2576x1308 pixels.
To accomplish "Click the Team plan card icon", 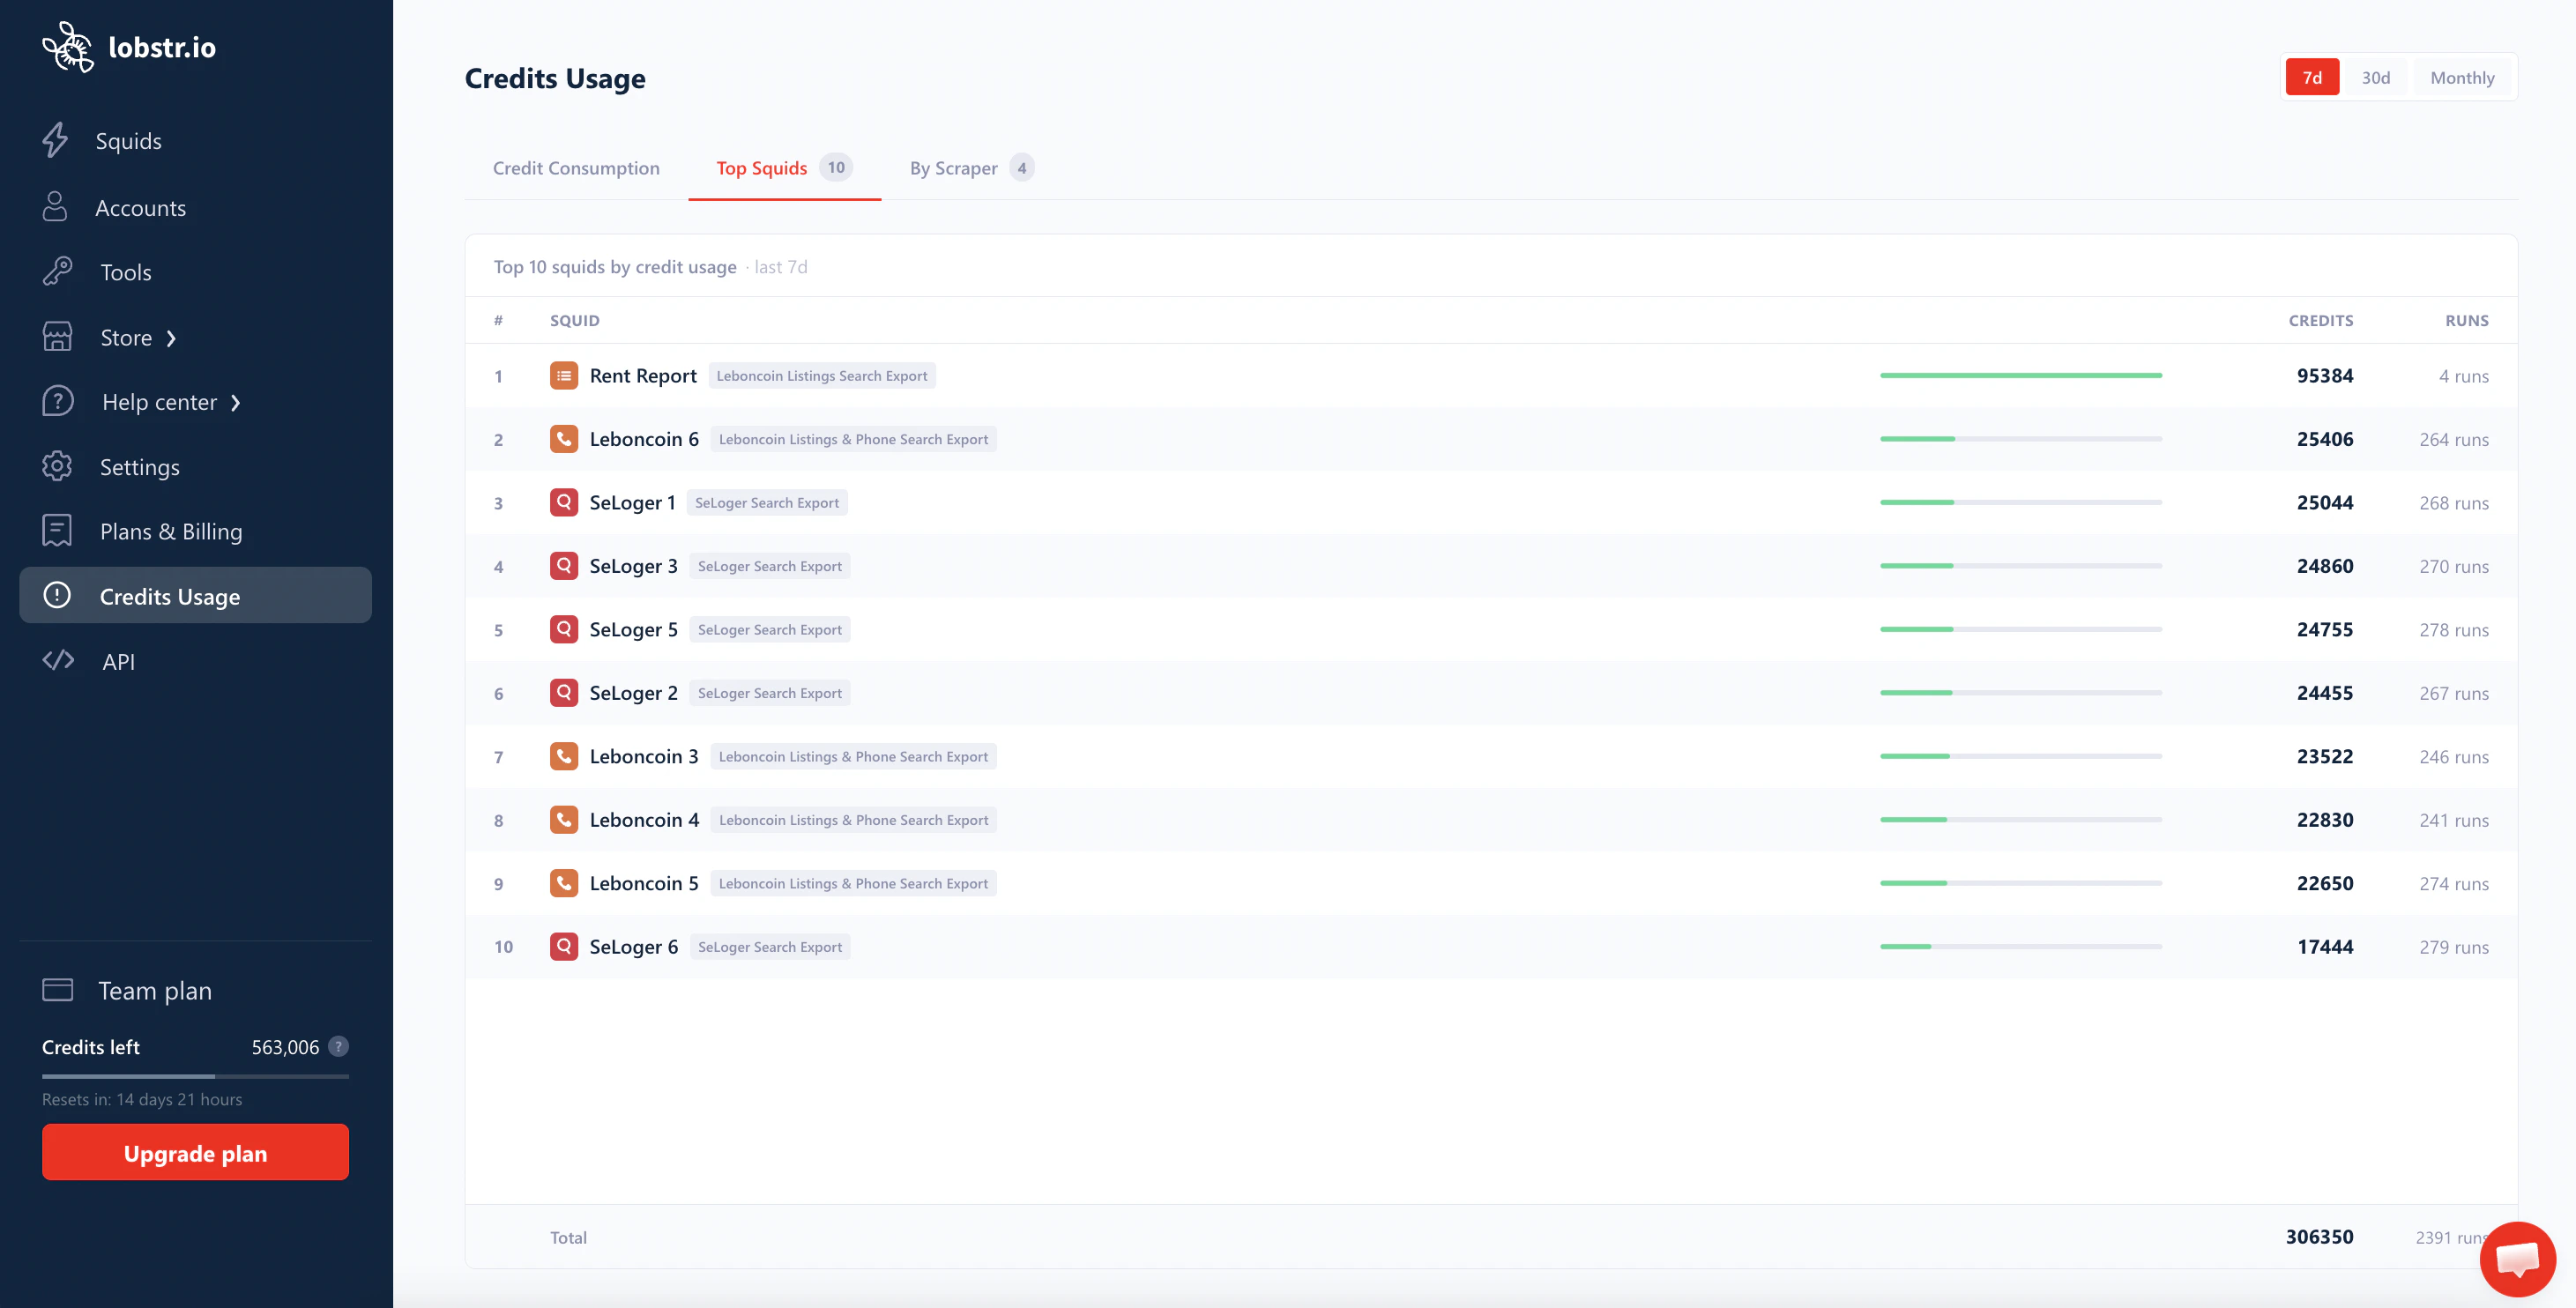I will pos(58,990).
